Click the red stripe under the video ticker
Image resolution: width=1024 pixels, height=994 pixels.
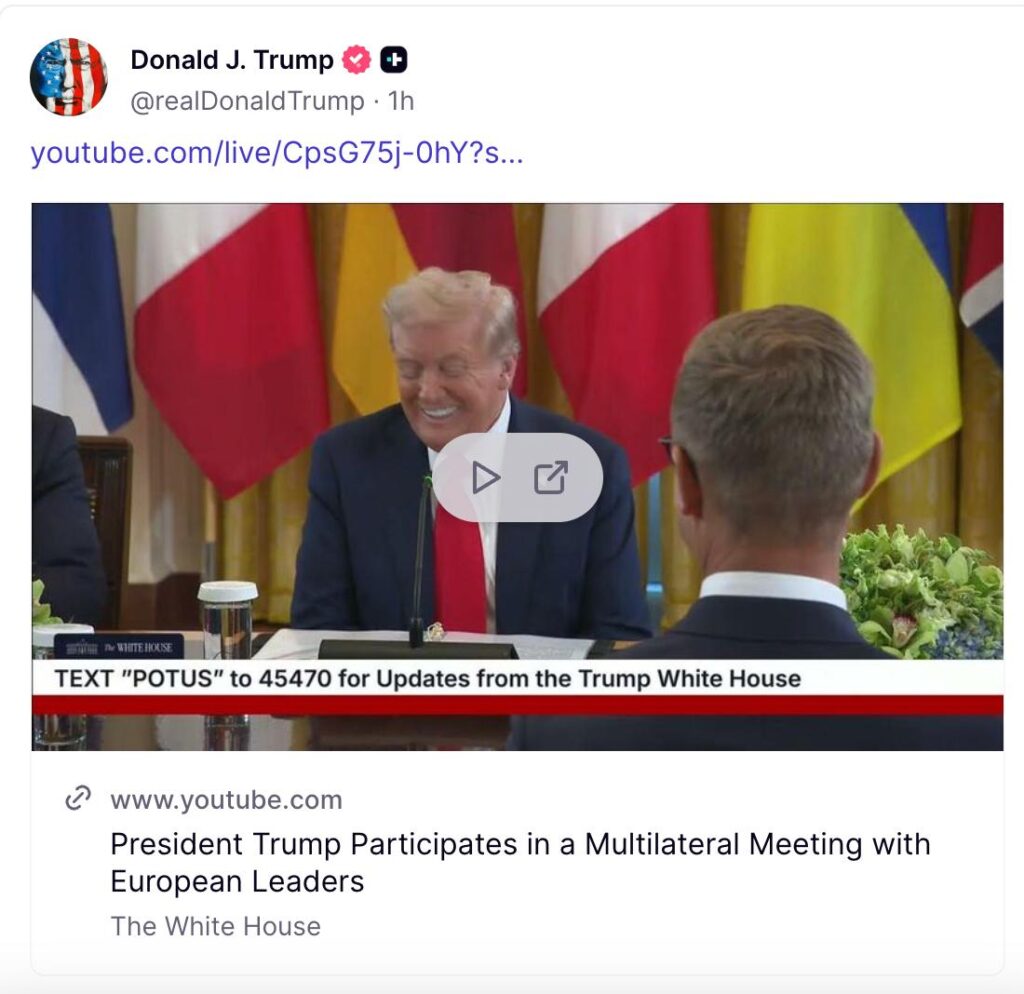517,705
